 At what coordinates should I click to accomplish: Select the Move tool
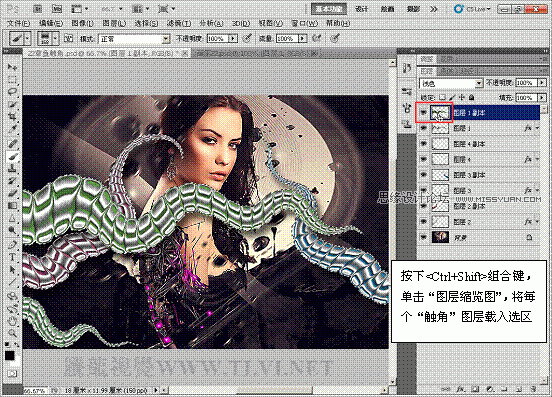(x=12, y=67)
